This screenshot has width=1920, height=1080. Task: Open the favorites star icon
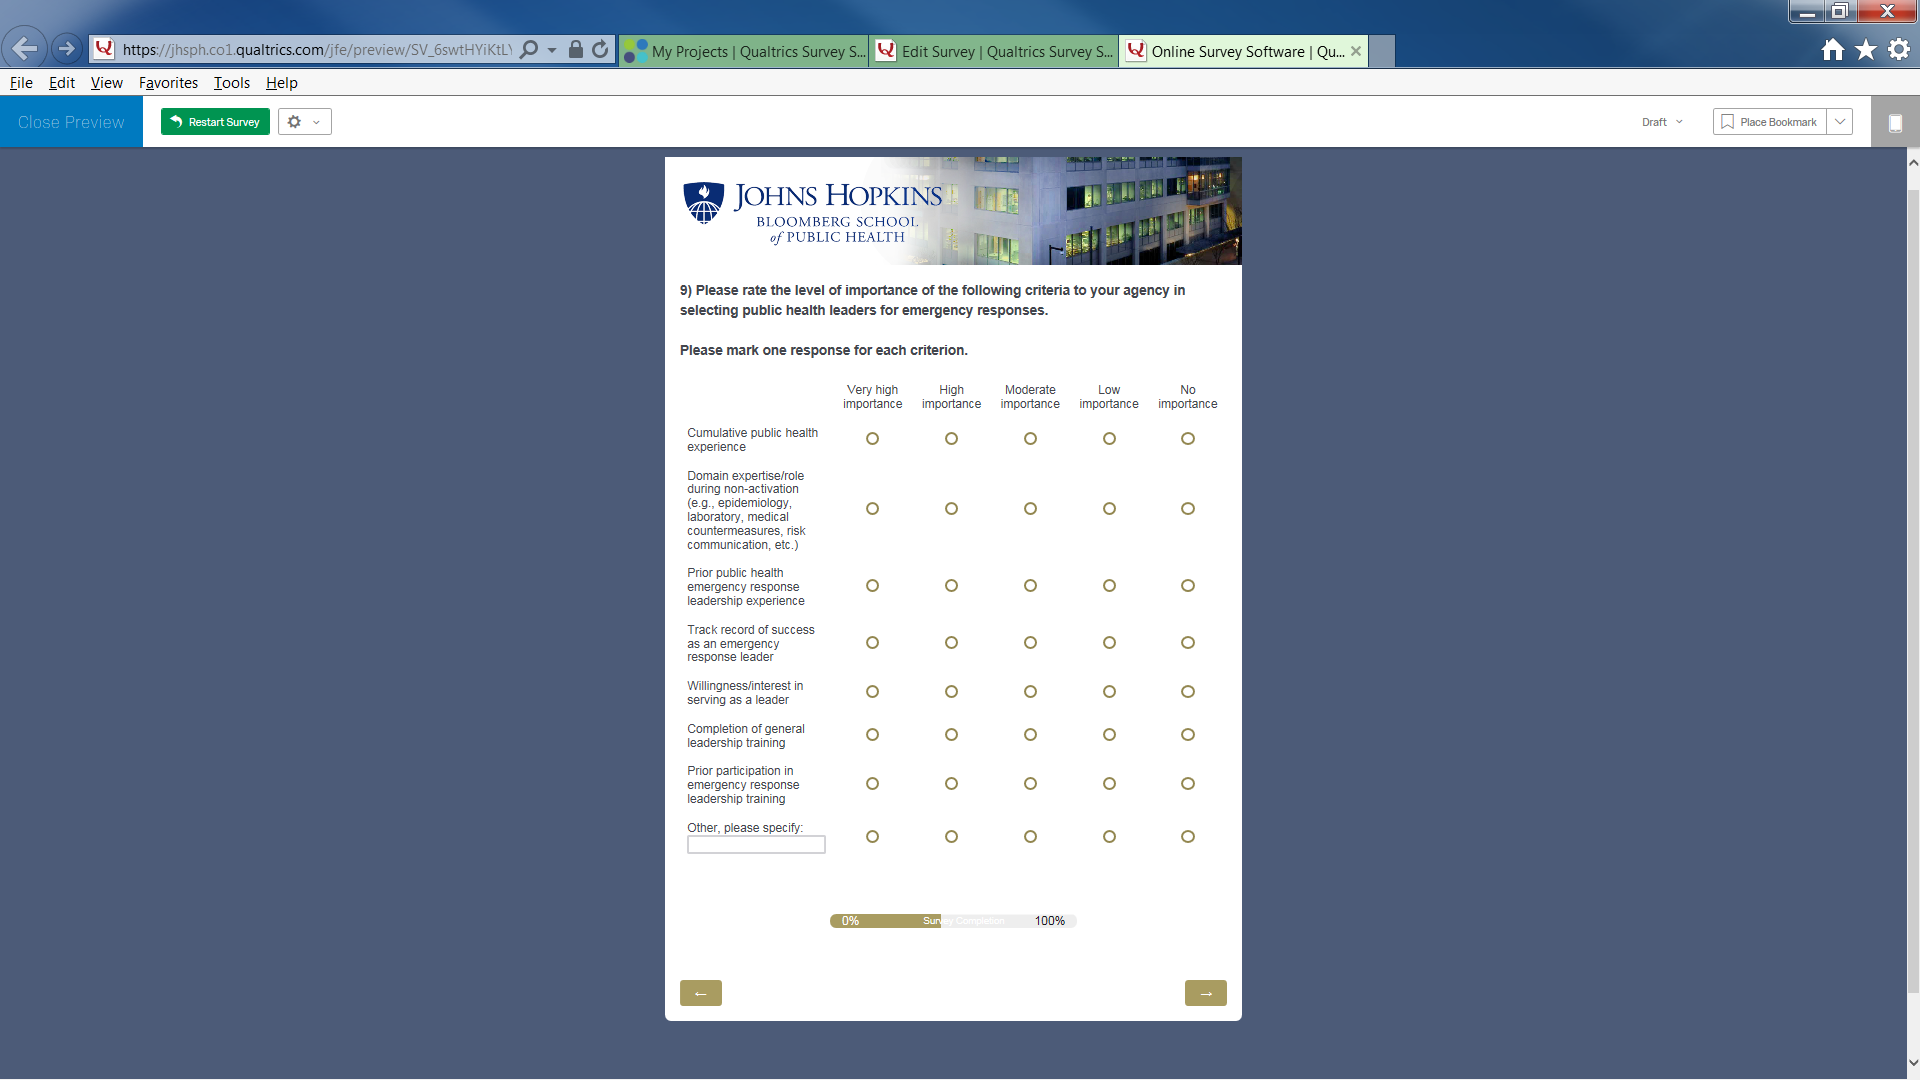coord(1866,50)
